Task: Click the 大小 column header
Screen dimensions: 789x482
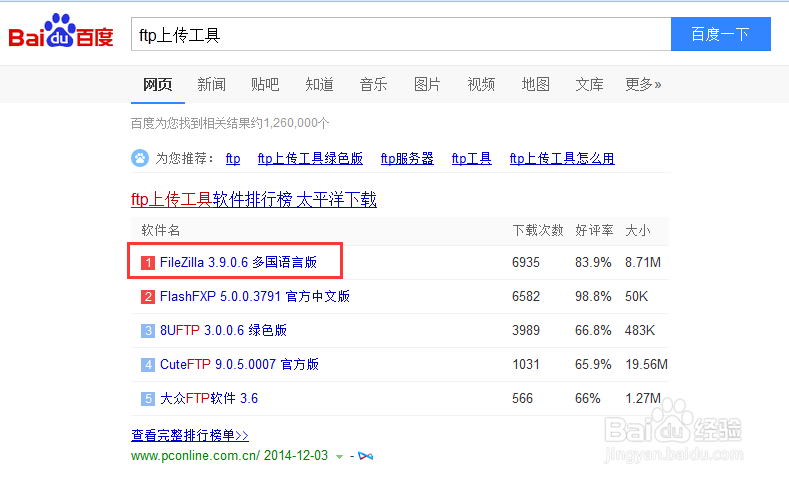Action: [x=638, y=230]
